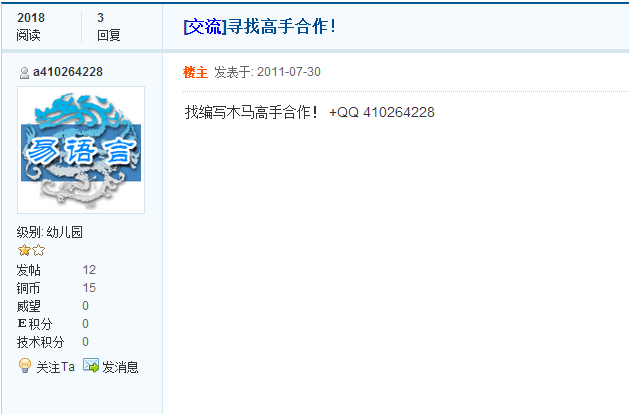
Task: Click the empty outline star icon
Action: pyautogui.click(x=39, y=250)
